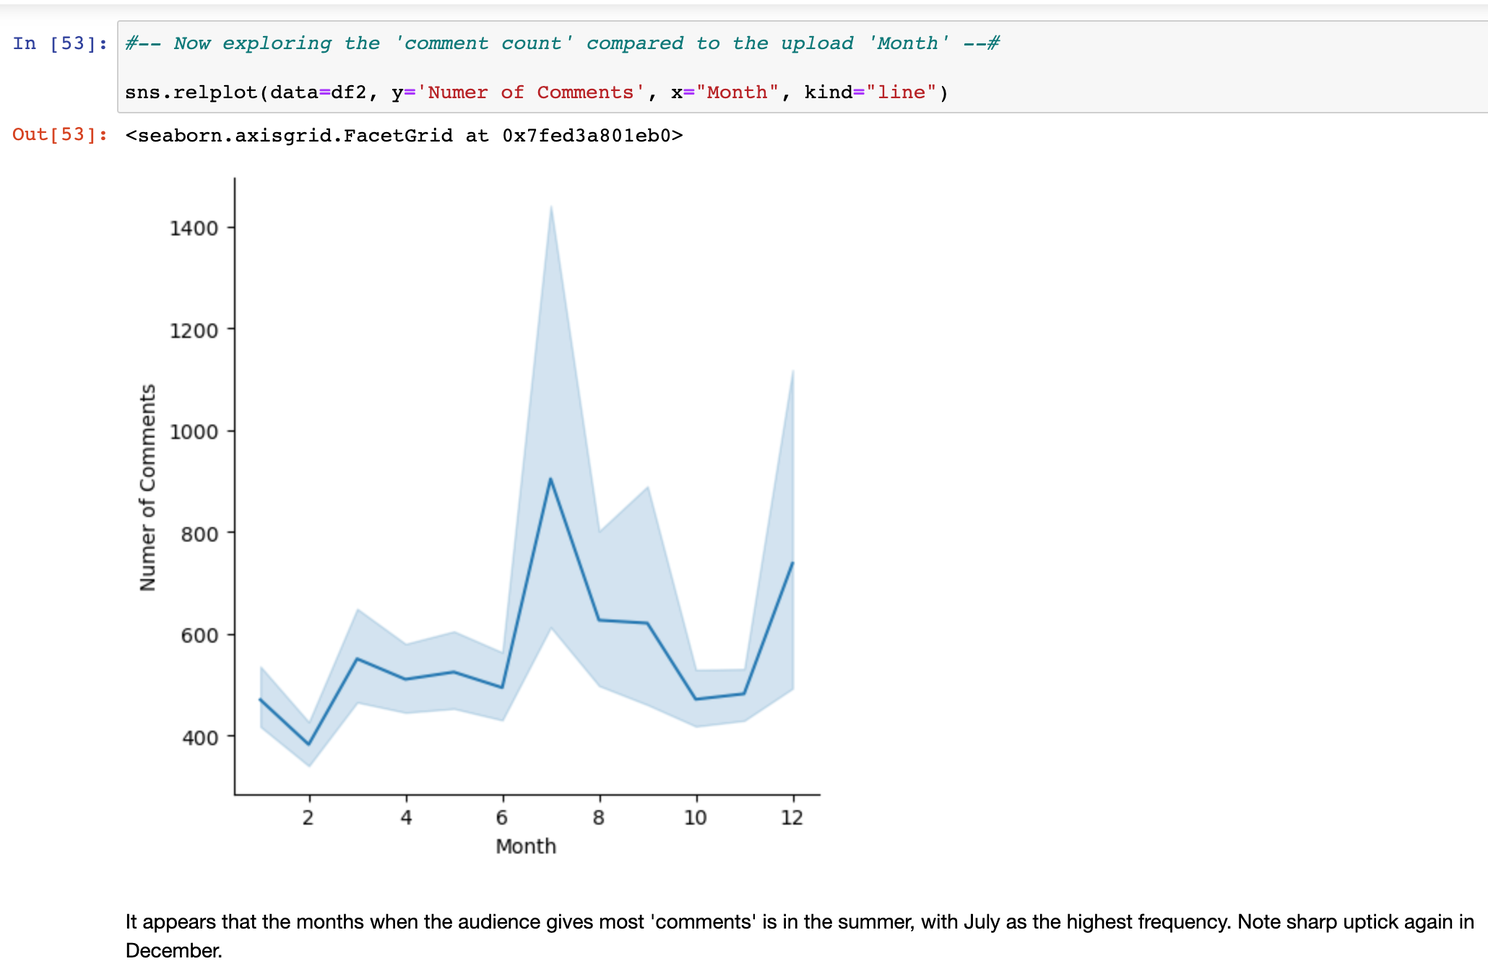The image size is (1488, 969).
Task: Click the word 'December' in the markdown note
Action: (173, 950)
